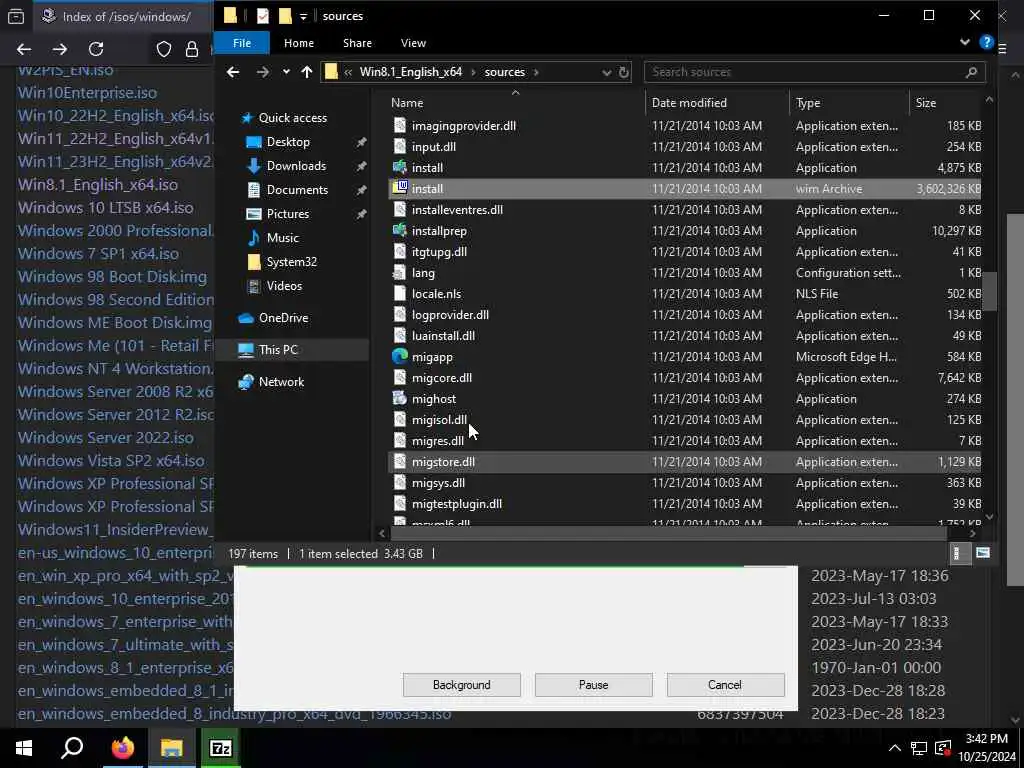Viewport: 1024px width, 768px height.
Task: Select the migstore.dll file
Action: coord(685,462)
